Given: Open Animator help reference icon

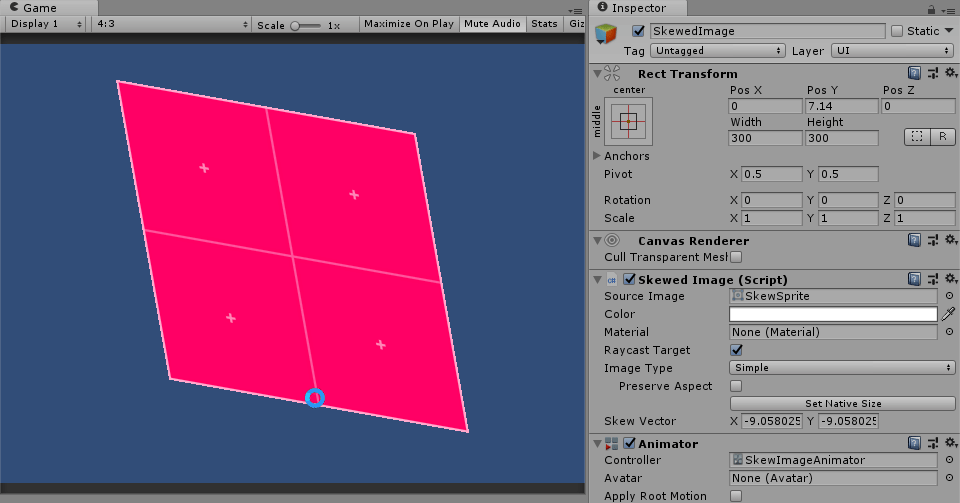Looking at the screenshot, I should [x=914, y=443].
